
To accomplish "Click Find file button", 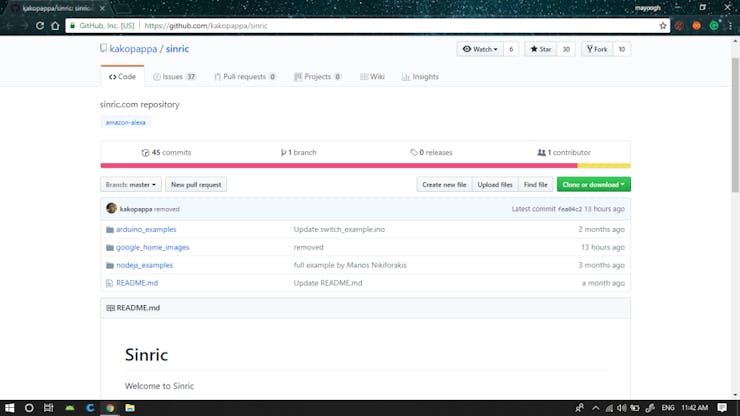I will click(x=536, y=185).
